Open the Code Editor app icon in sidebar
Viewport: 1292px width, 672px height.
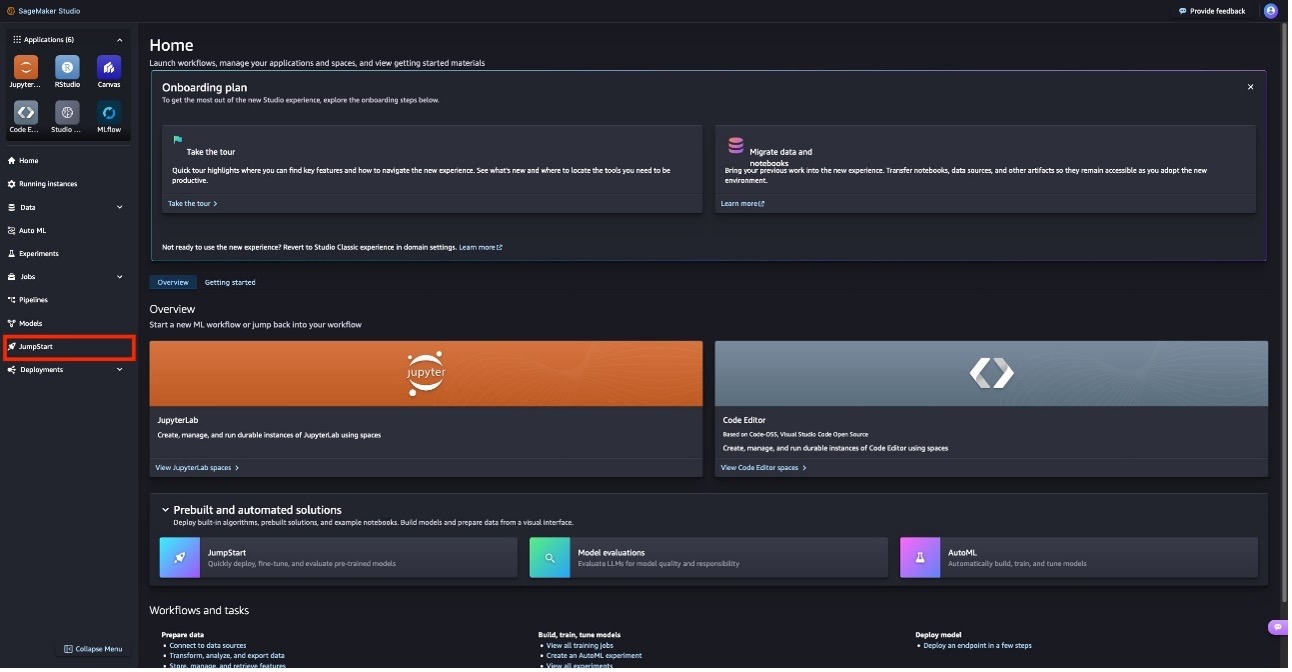pyautogui.click(x=26, y=112)
